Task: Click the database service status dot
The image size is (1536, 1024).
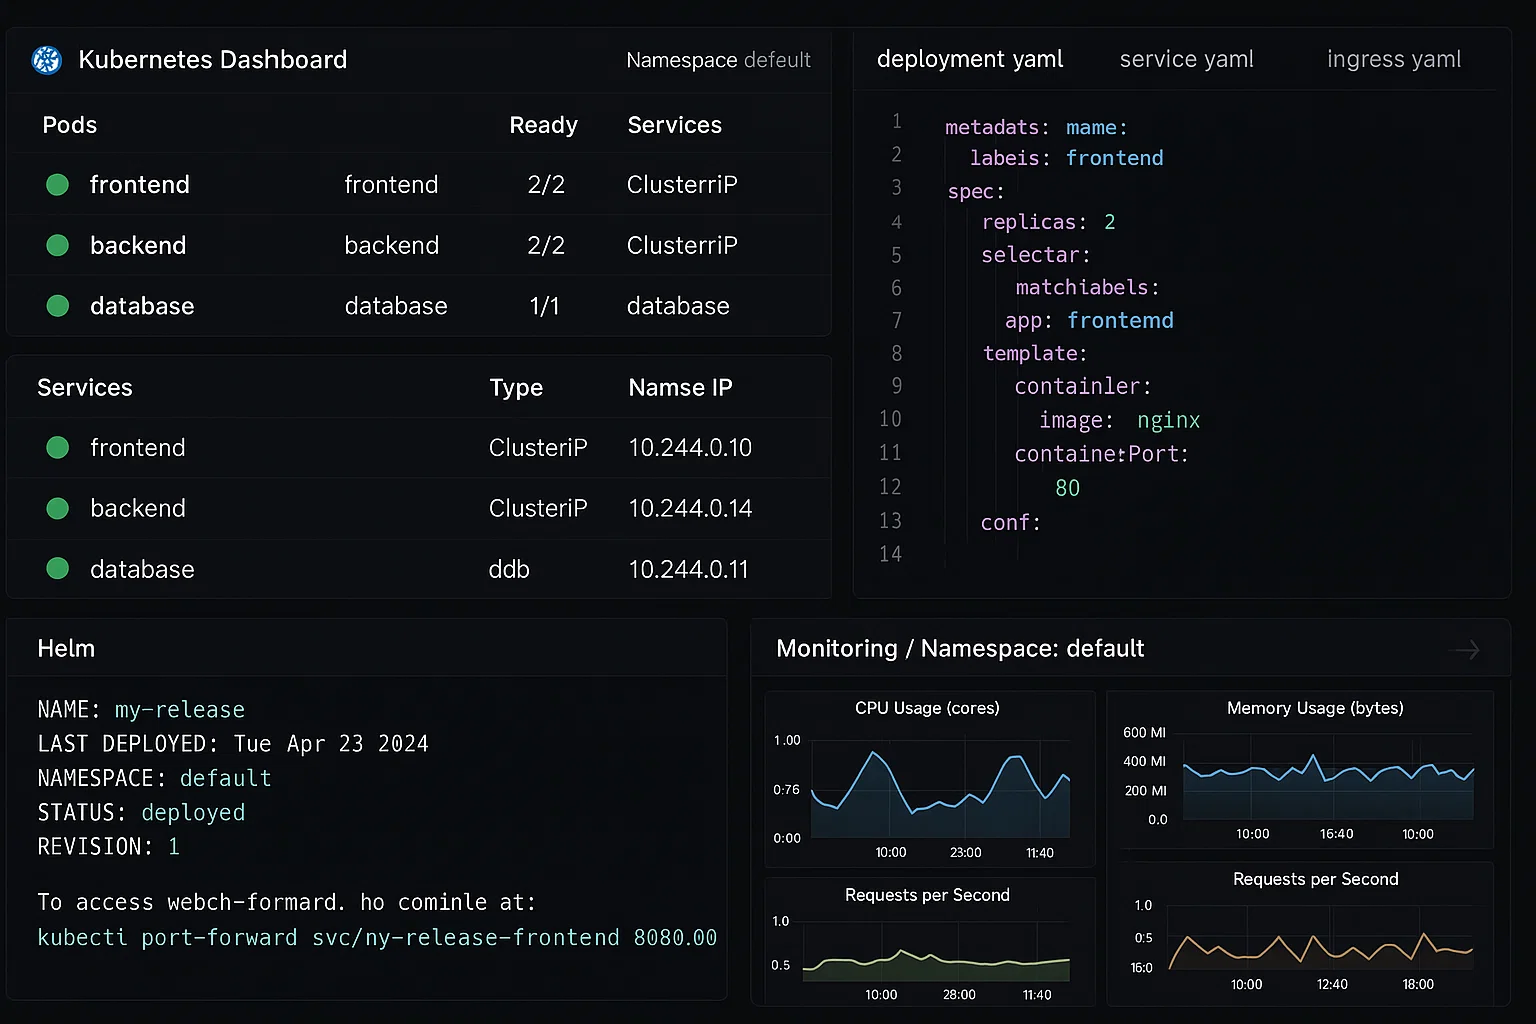Action: pos(58,569)
